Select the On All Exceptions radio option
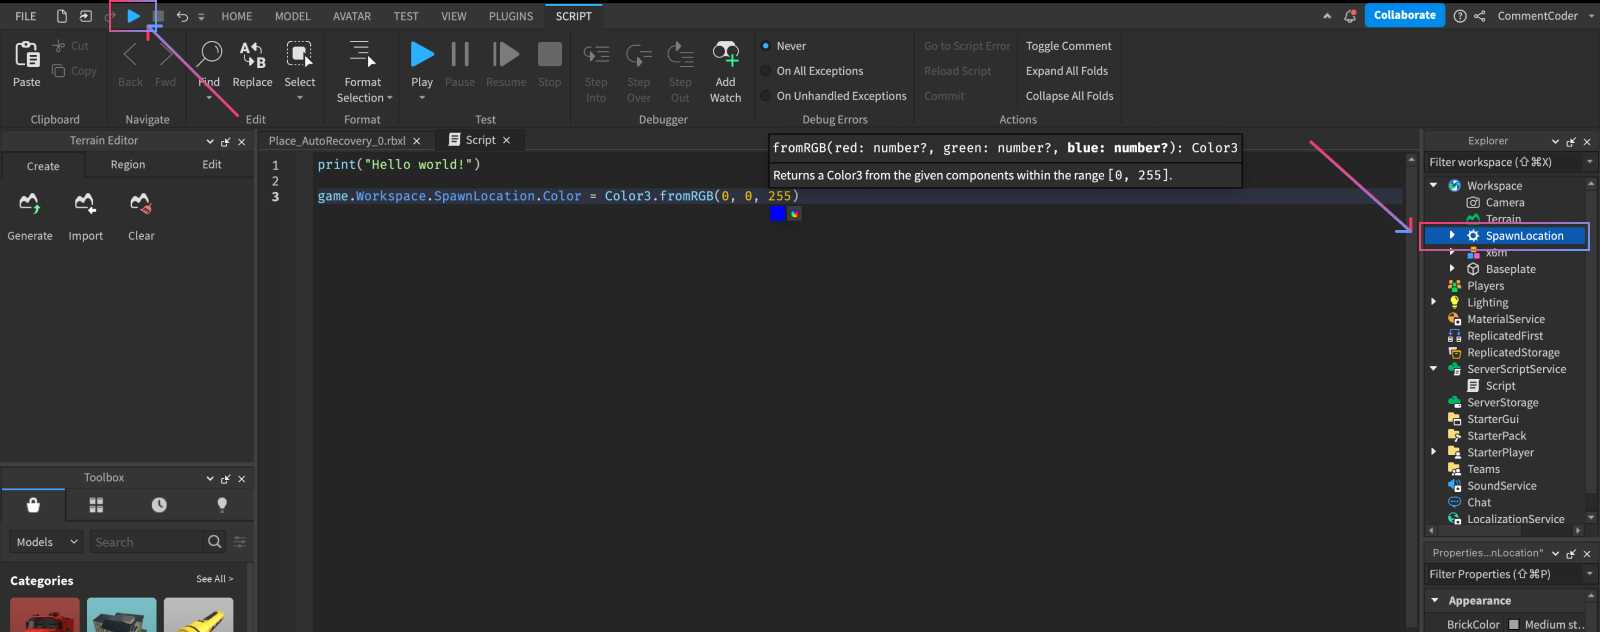Image resolution: width=1600 pixels, height=632 pixels. coord(766,71)
